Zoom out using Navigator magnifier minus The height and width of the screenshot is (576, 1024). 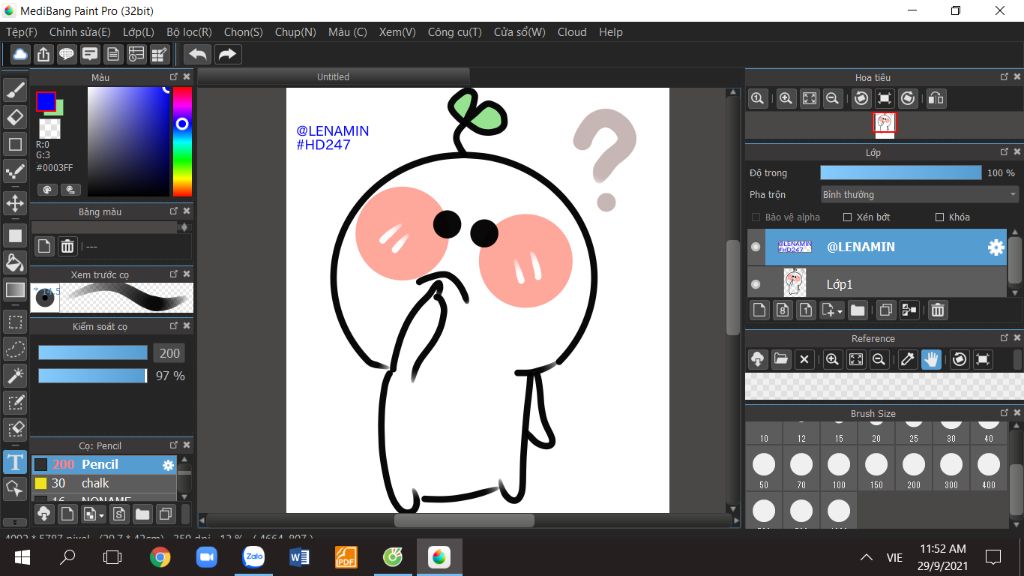coord(832,99)
